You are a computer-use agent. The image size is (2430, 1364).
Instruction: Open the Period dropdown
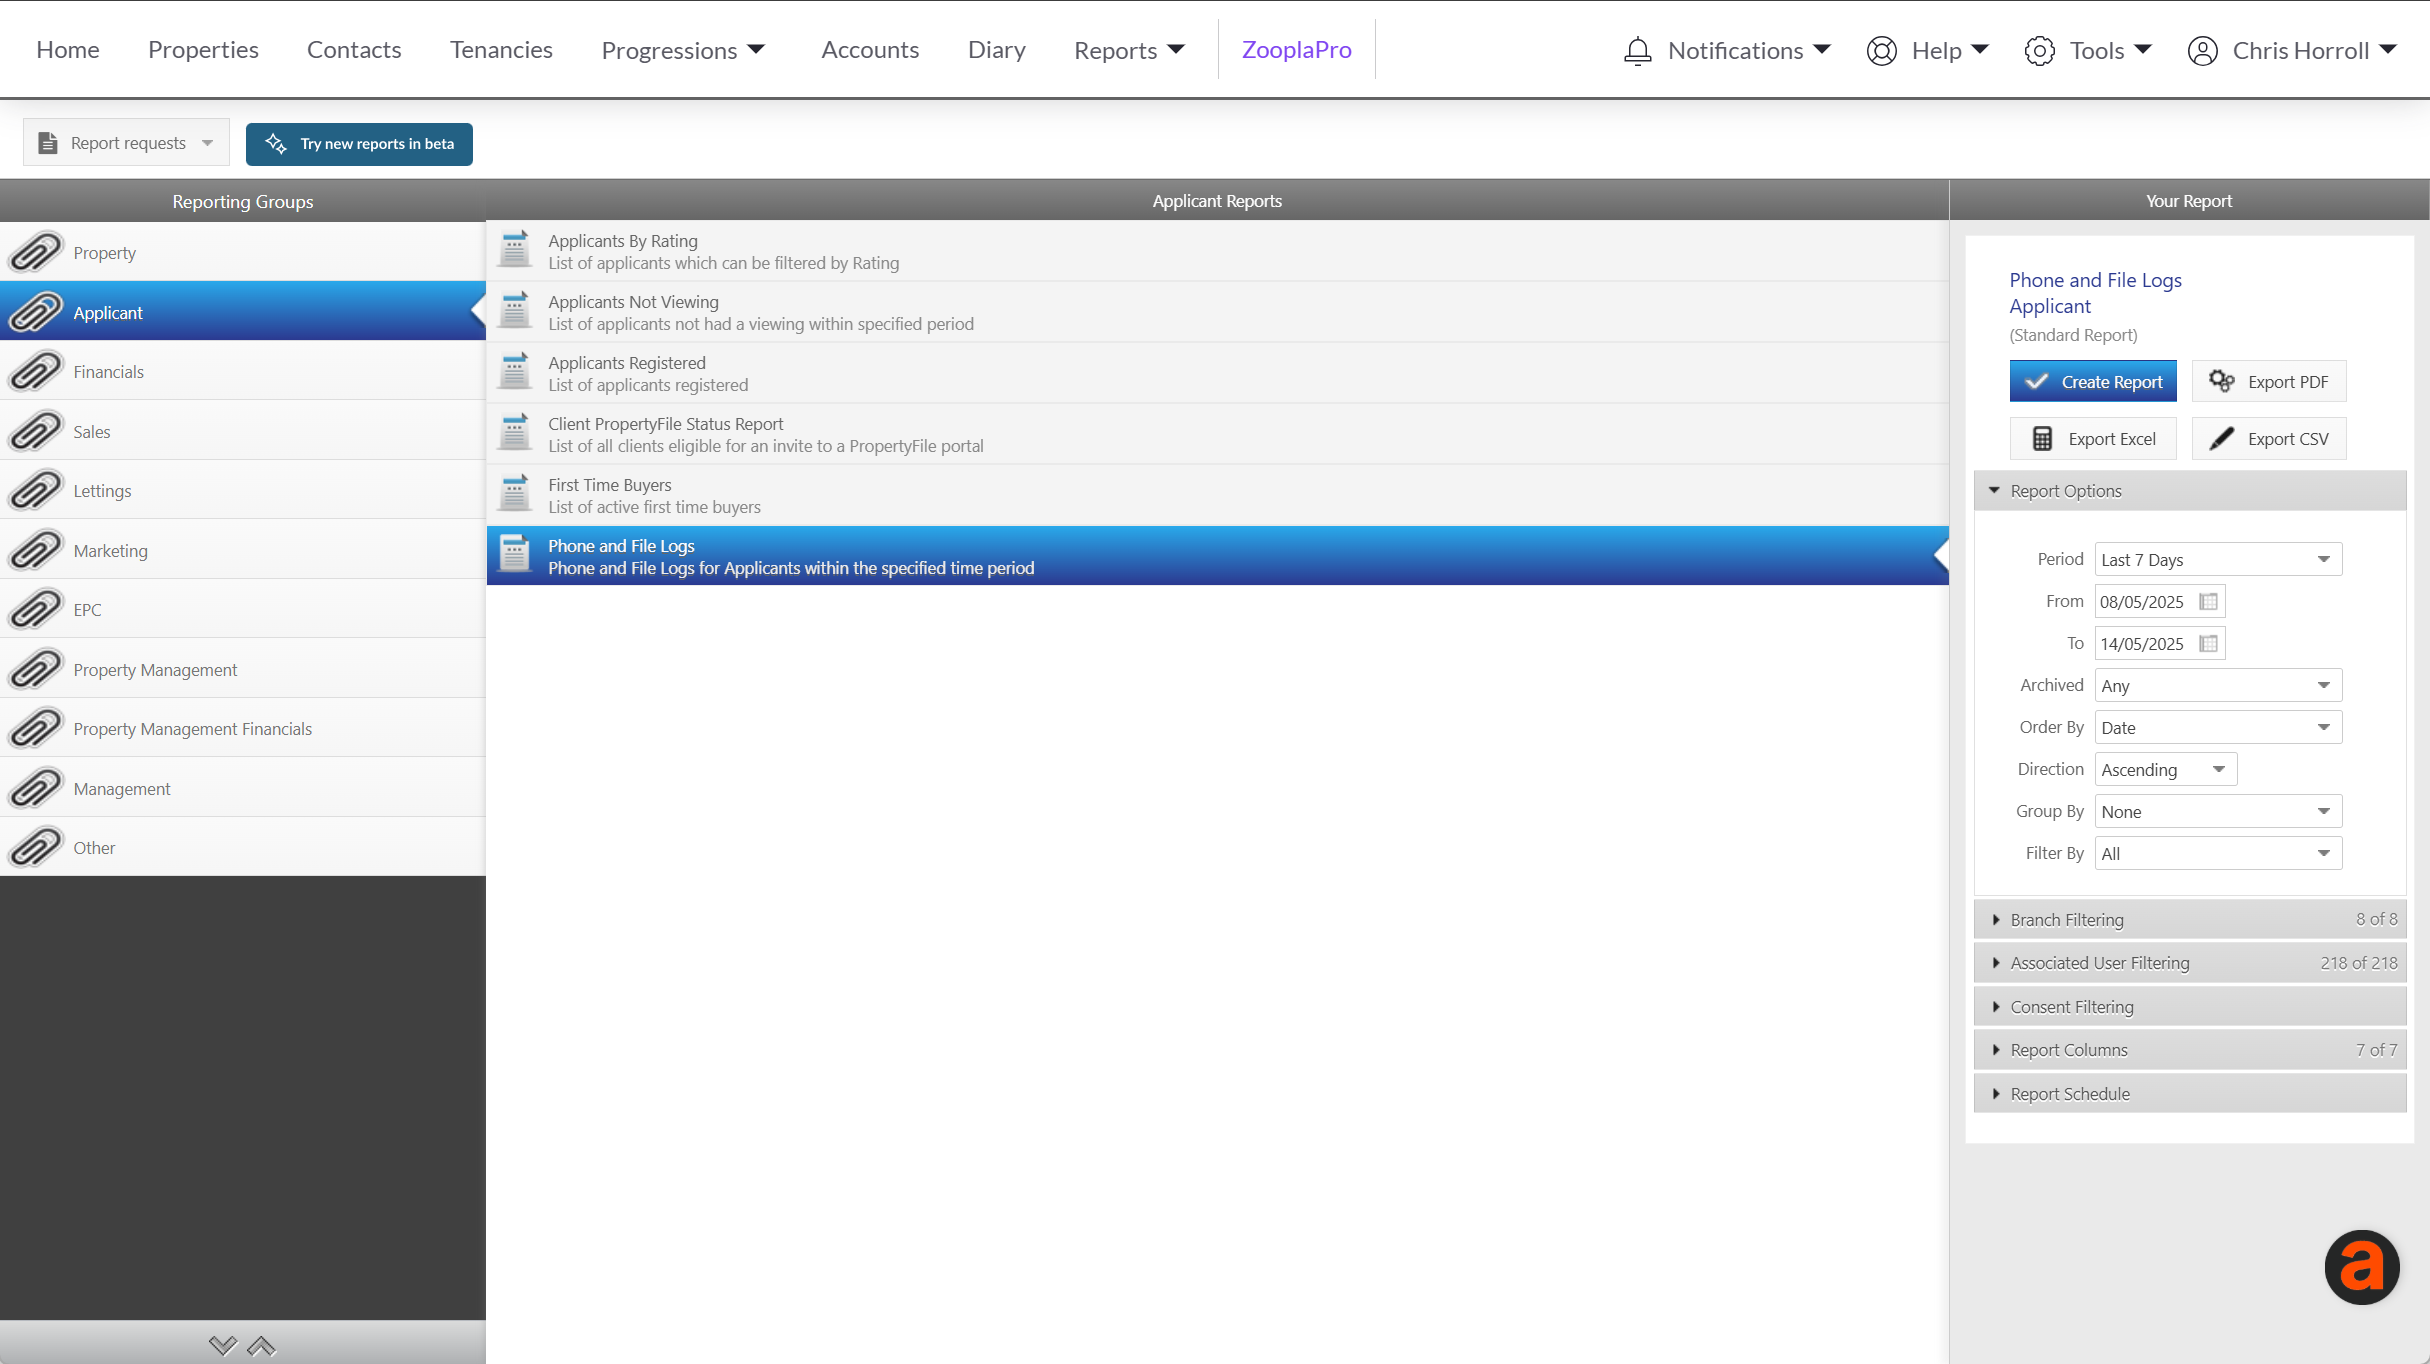pos(2218,559)
